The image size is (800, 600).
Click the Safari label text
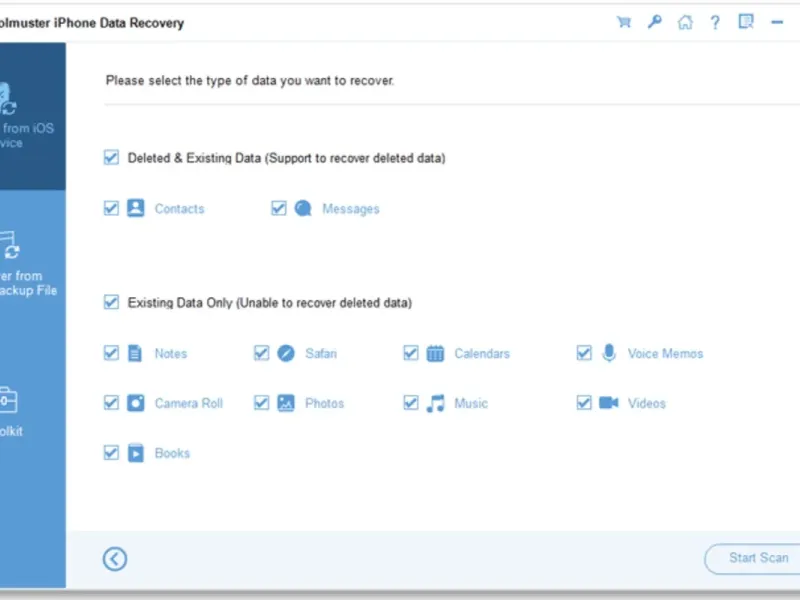click(x=321, y=354)
